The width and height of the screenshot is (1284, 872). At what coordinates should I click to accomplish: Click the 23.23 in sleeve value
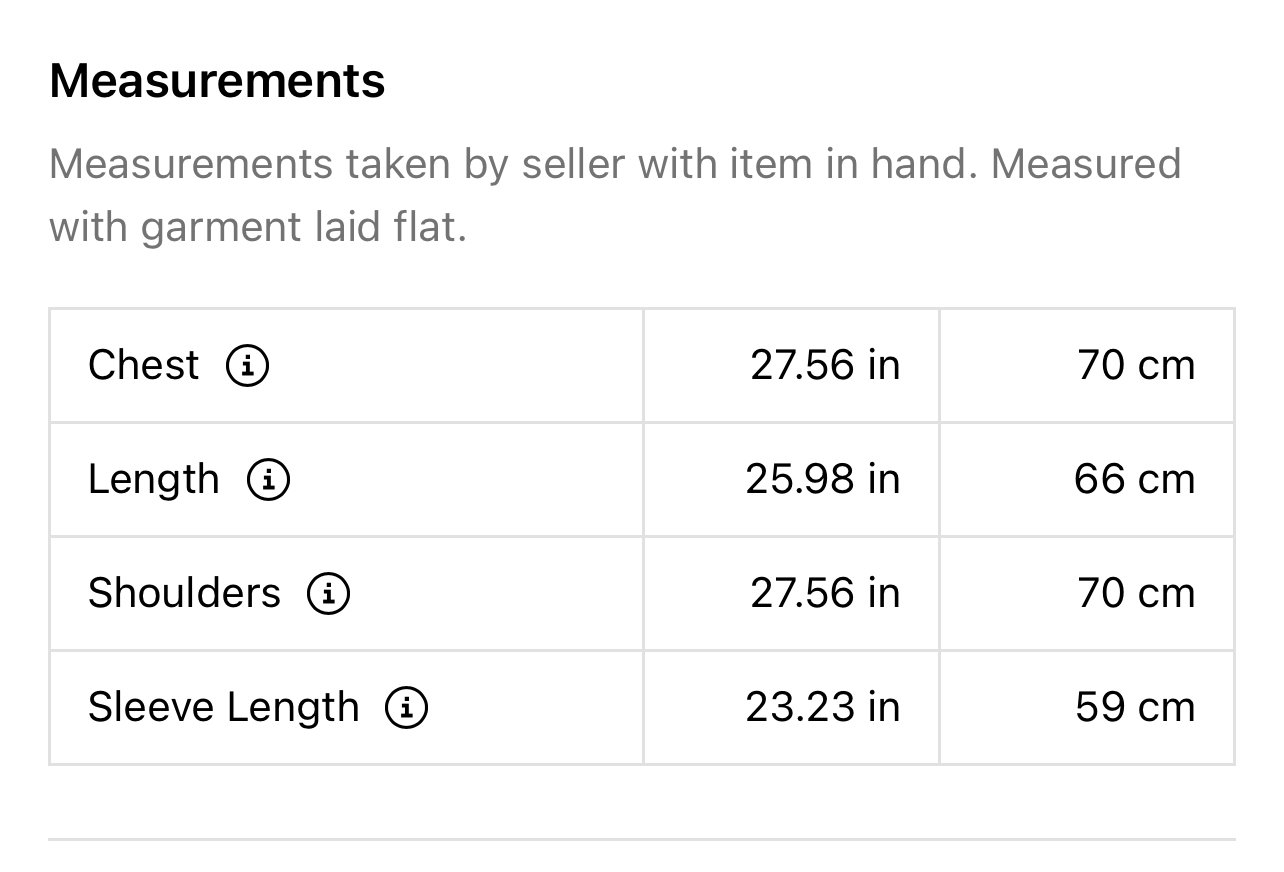coord(823,708)
